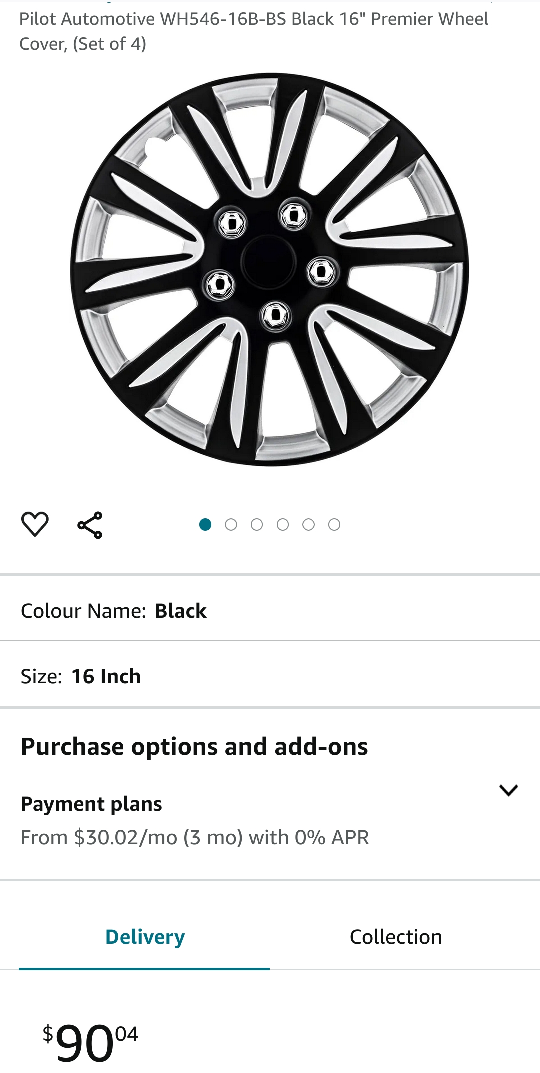Screen dimensions: 540x1073
Task: View the sixth carousel image dot
Action: [x=334, y=525]
